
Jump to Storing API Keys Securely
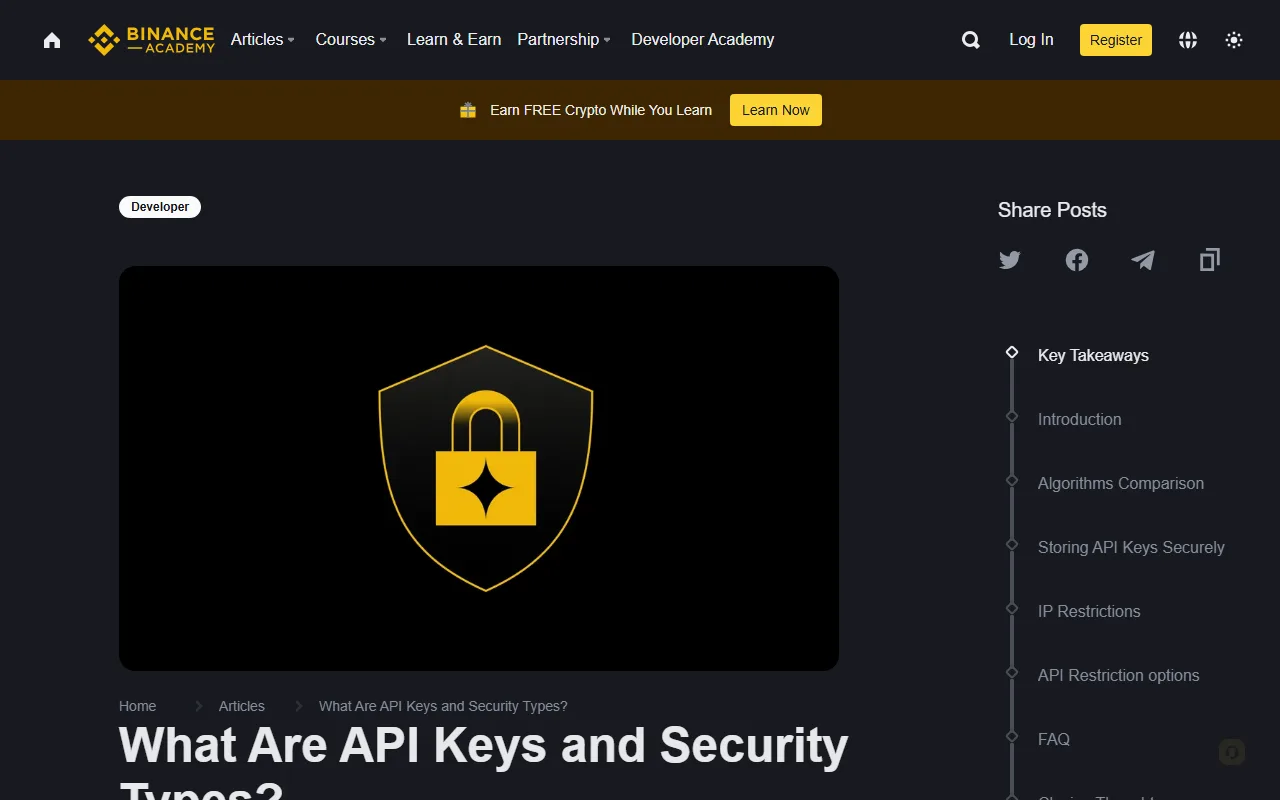(1131, 547)
